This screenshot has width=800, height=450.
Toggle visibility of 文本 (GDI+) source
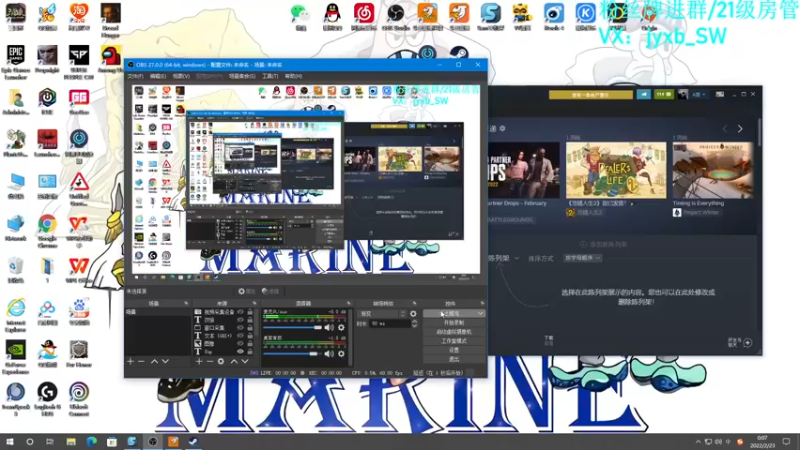[x=240, y=336]
